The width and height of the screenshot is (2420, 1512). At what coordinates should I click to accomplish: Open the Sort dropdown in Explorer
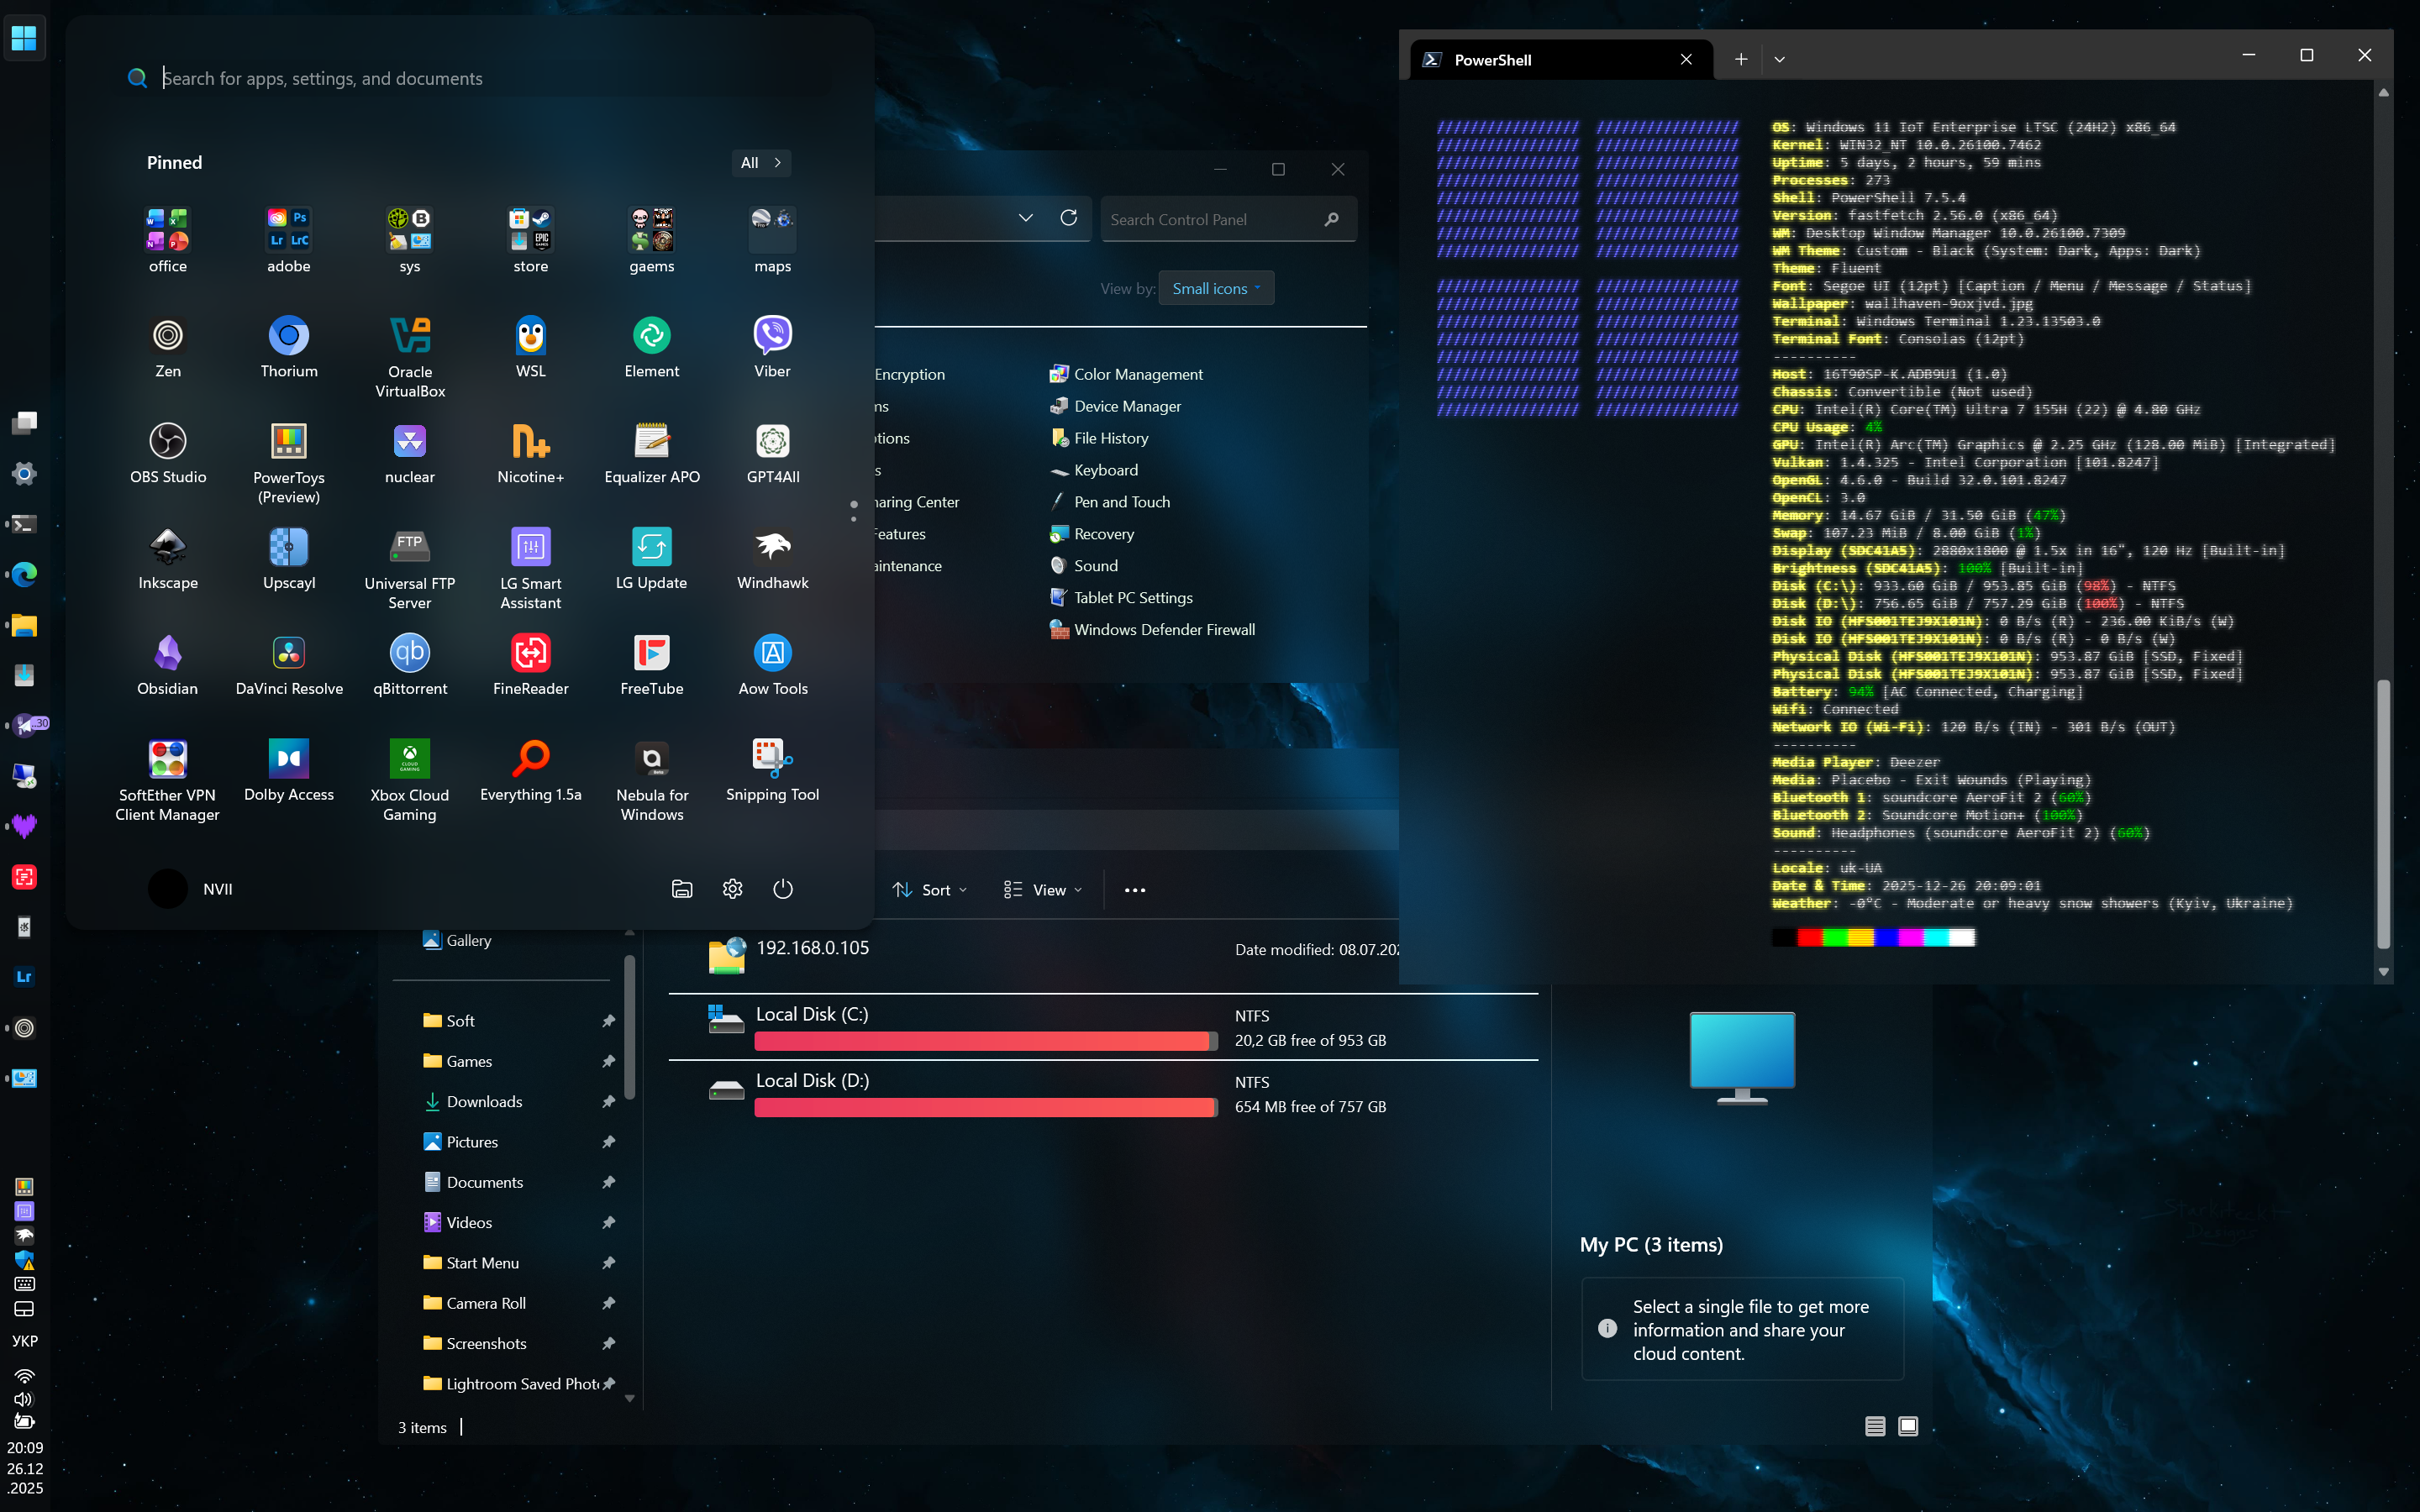pyautogui.click(x=930, y=890)
